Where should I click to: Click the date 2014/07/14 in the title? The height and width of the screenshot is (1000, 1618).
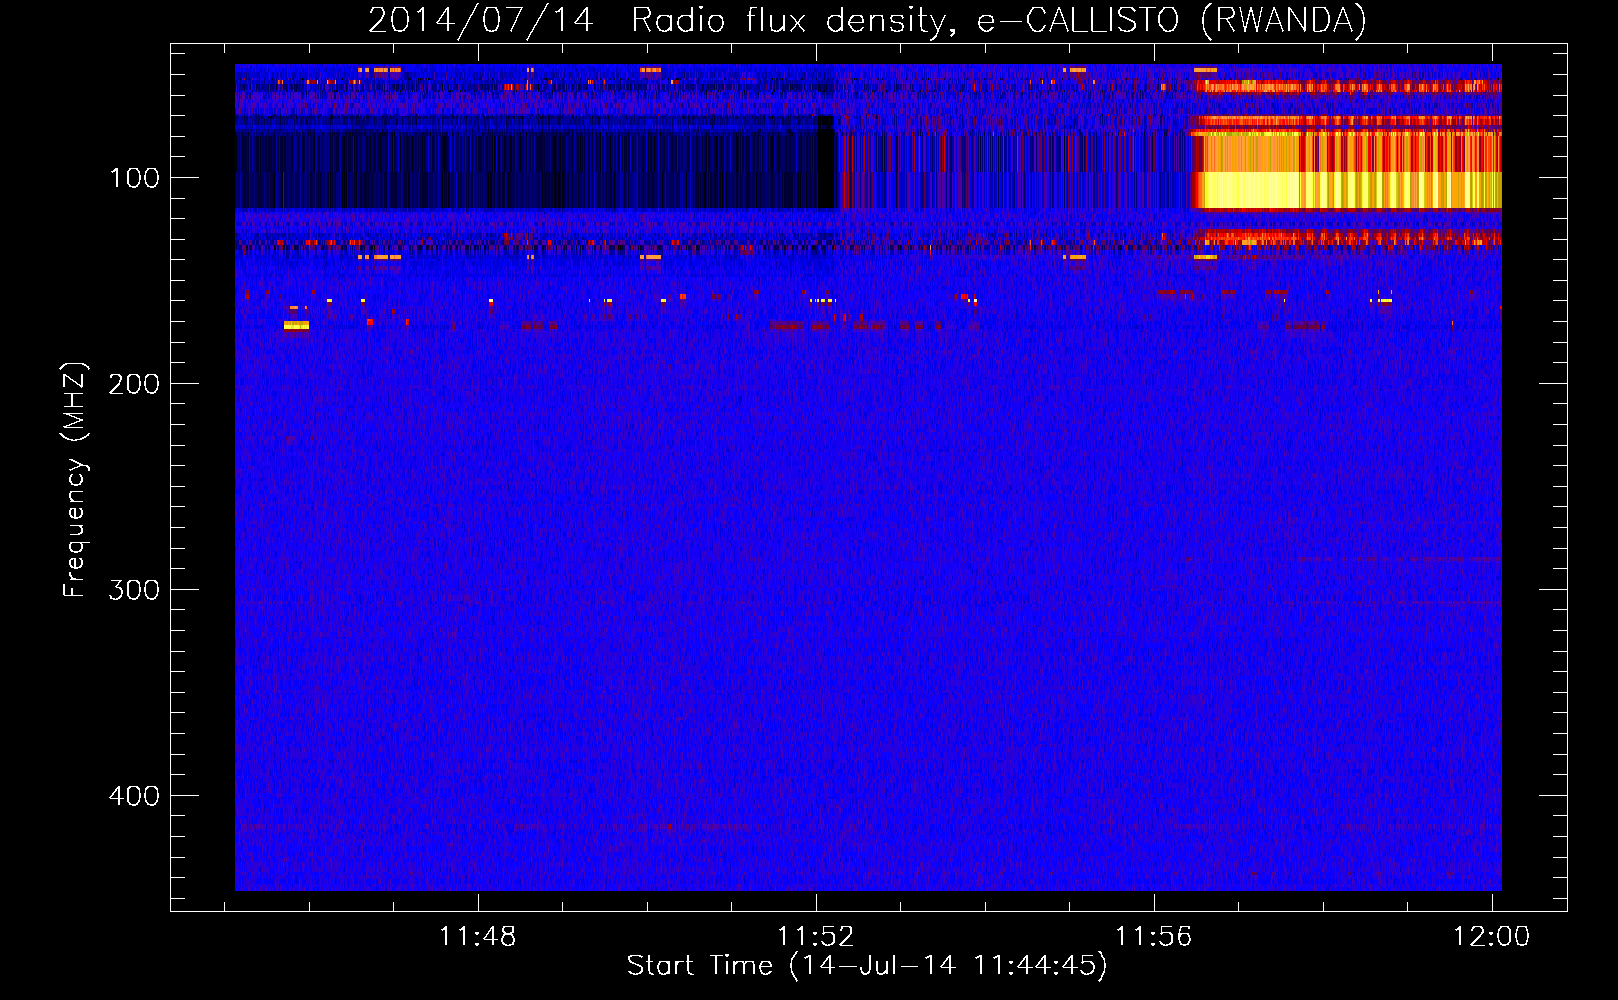tap(481, 20)
